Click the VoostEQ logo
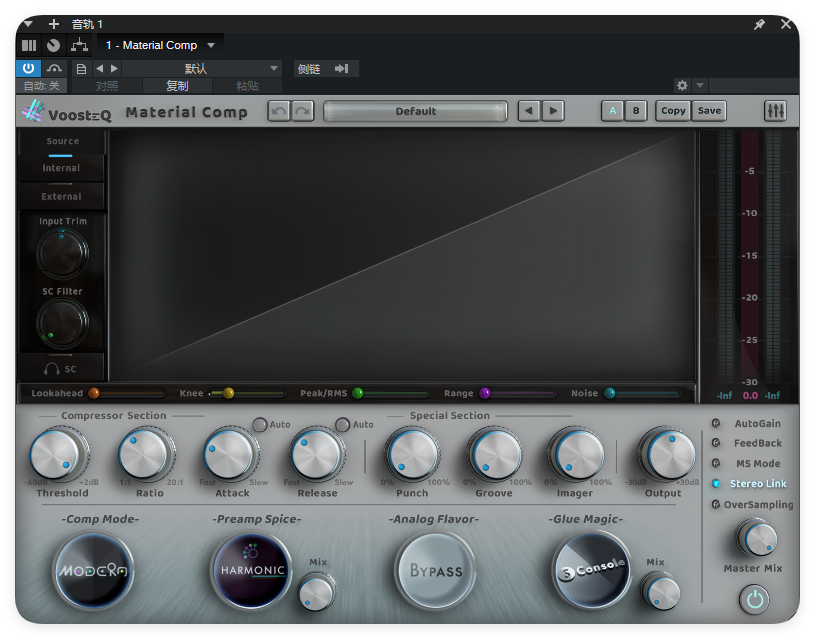 click(x=67, y=111)
